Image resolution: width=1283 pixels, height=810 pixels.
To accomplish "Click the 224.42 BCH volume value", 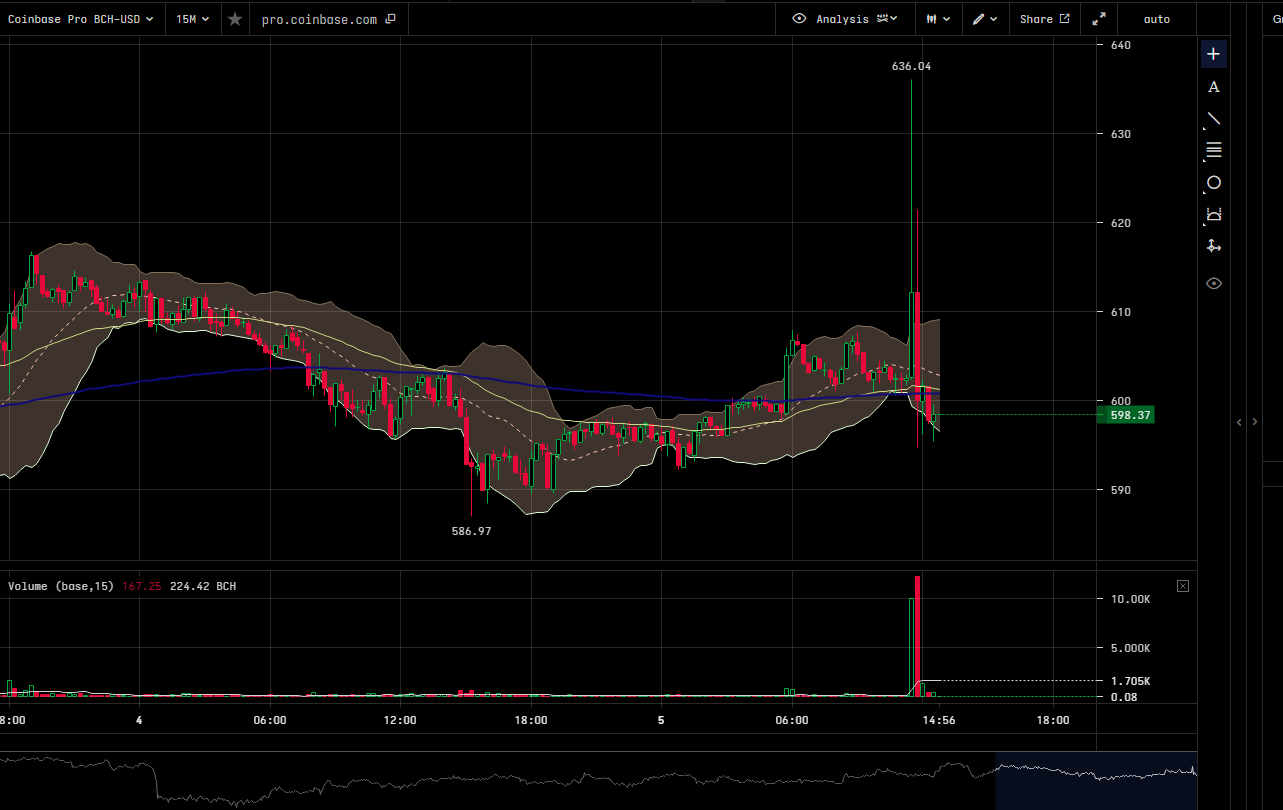I will click(204, 586).
